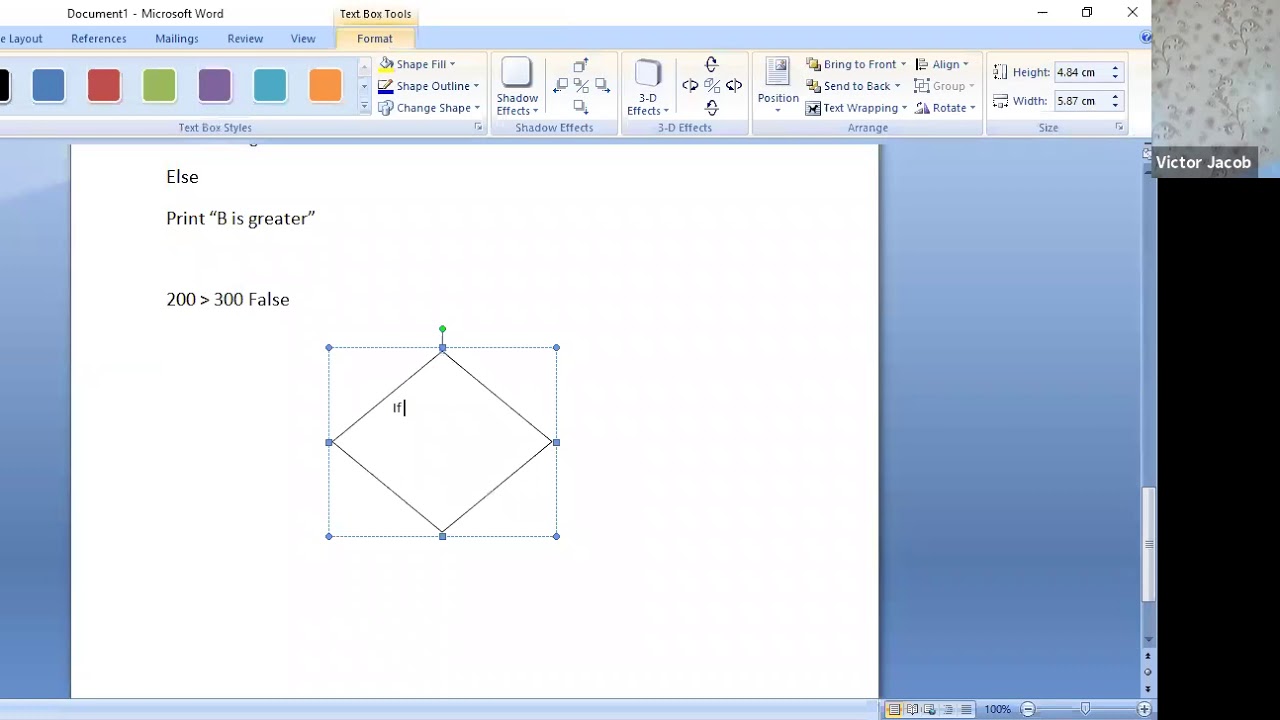
Task: Click the vertical scrollbar thumb
Action: point(1148,544)
